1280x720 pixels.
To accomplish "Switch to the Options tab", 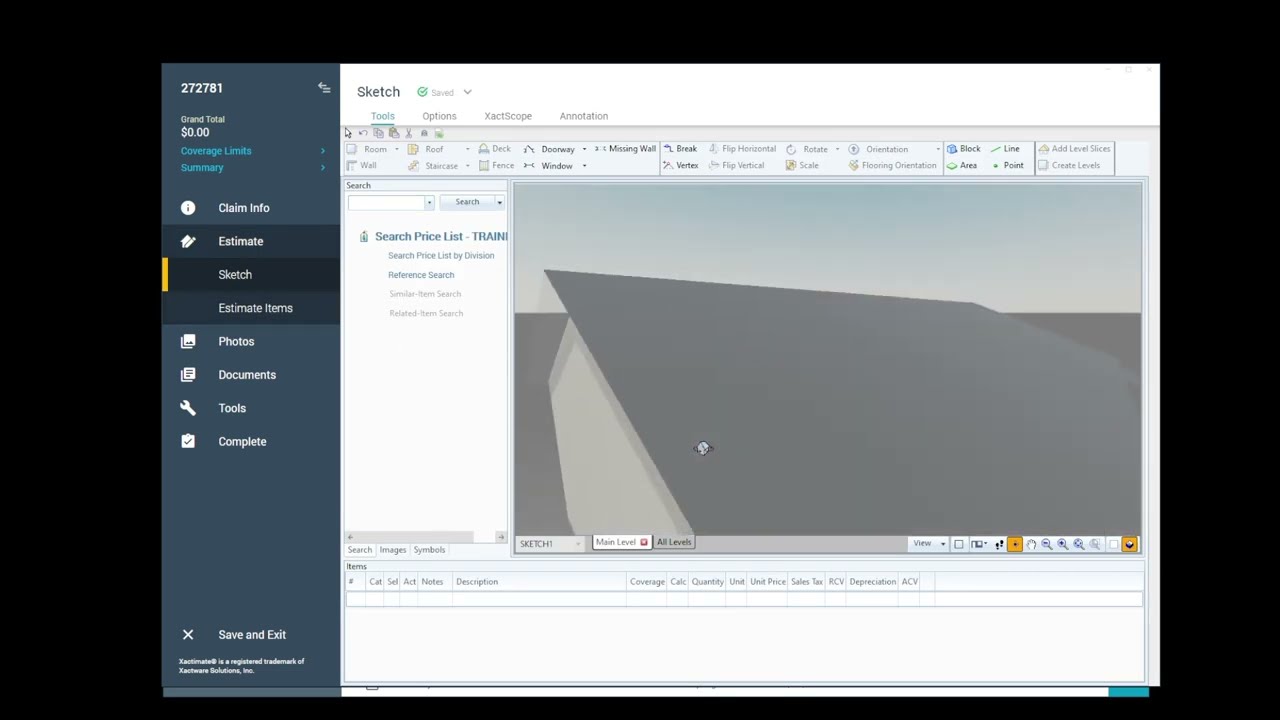I will click(439, 116).
